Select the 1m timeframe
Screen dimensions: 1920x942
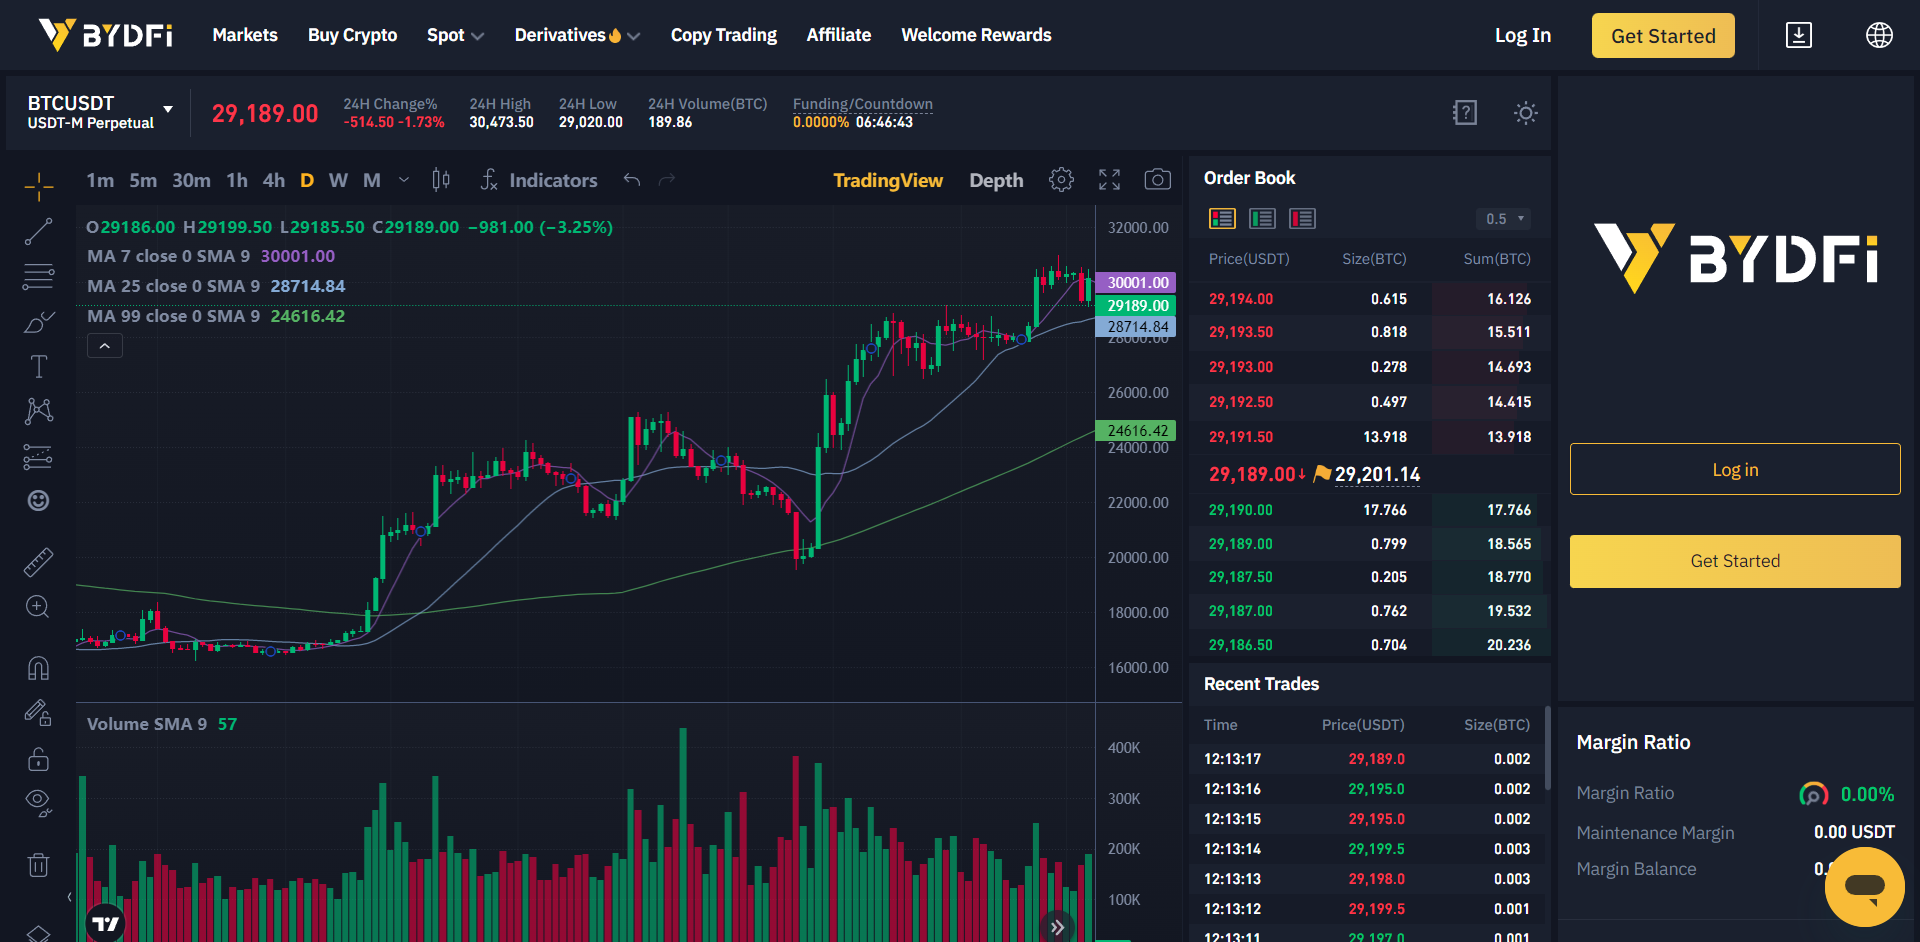point(100,180)
